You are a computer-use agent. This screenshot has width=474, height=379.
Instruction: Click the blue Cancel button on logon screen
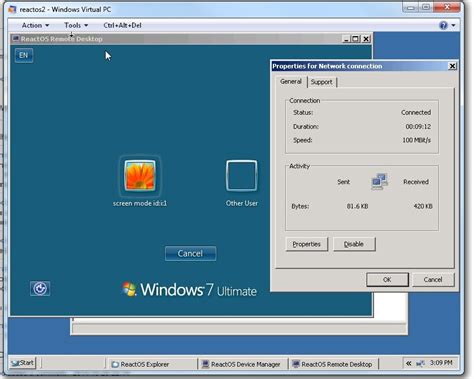pyautogui.click(x=190, y=254)
